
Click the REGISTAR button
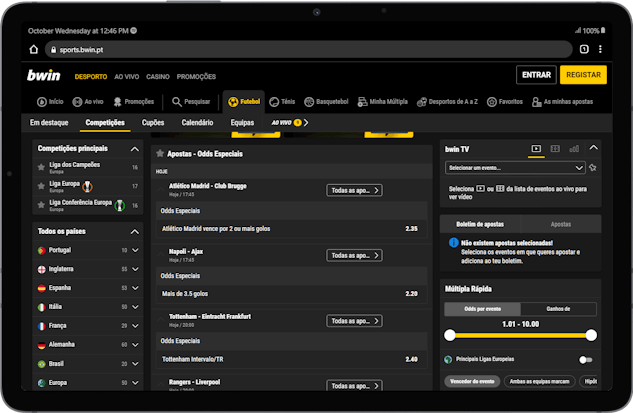[583, 75]
